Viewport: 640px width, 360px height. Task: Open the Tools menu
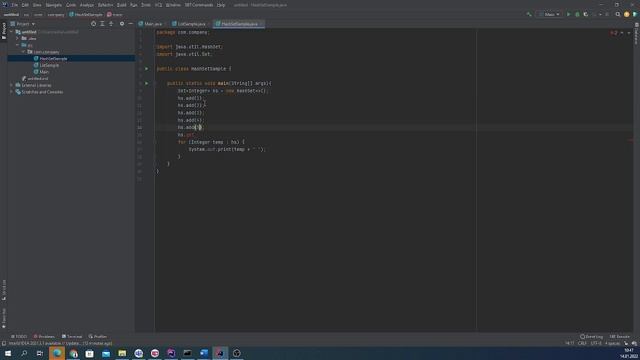[x=146, y=5]
